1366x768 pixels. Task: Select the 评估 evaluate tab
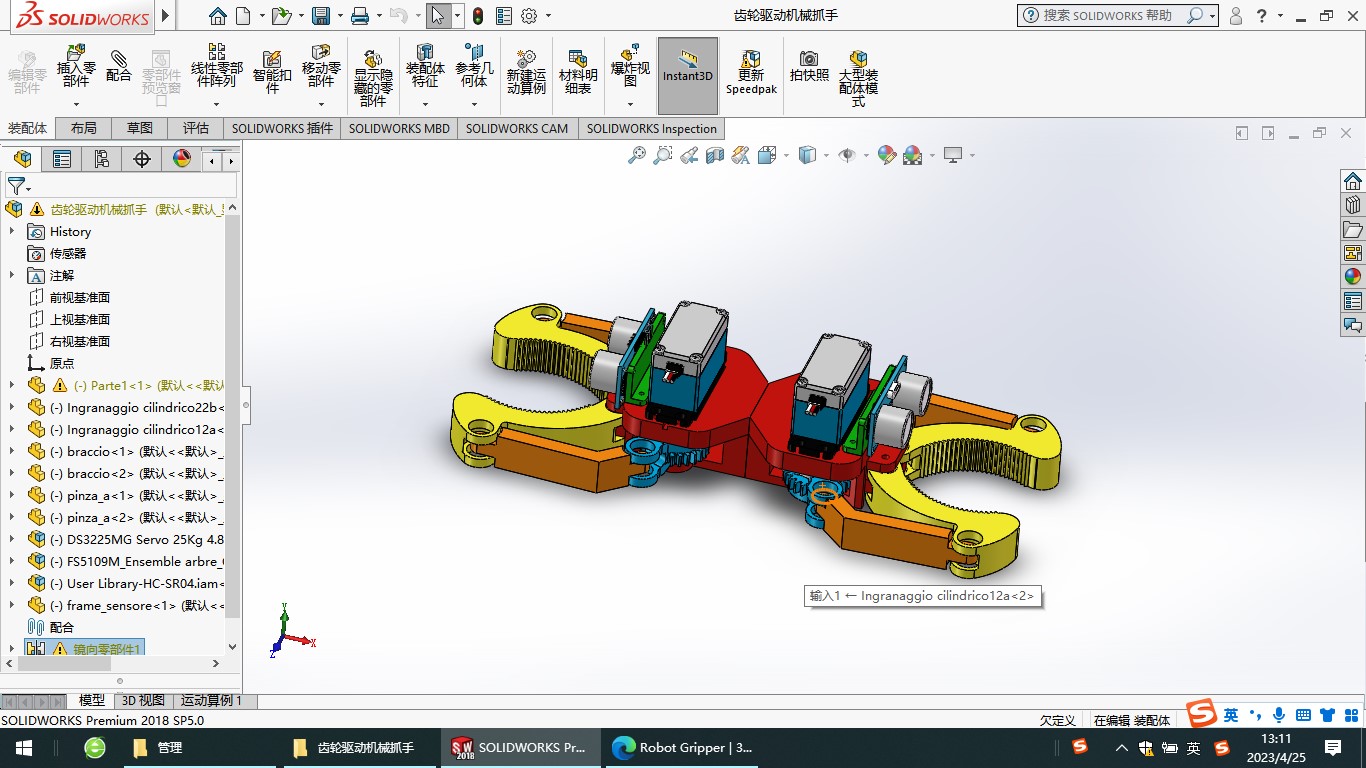pyautogui.click(x=196, y=128)
